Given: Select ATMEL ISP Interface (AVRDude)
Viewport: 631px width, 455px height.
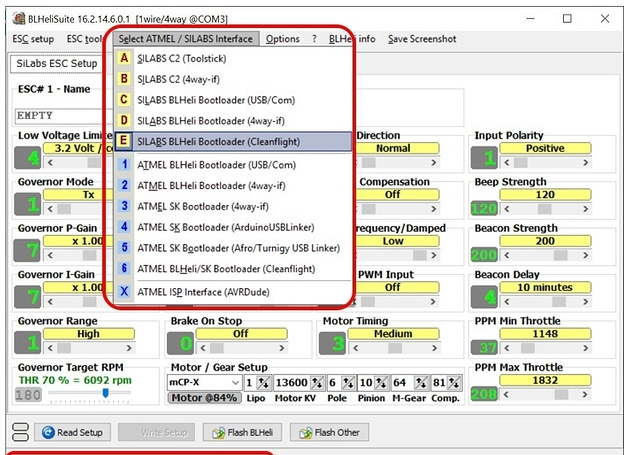Looking at the screenshot, I should click(232, 292).
